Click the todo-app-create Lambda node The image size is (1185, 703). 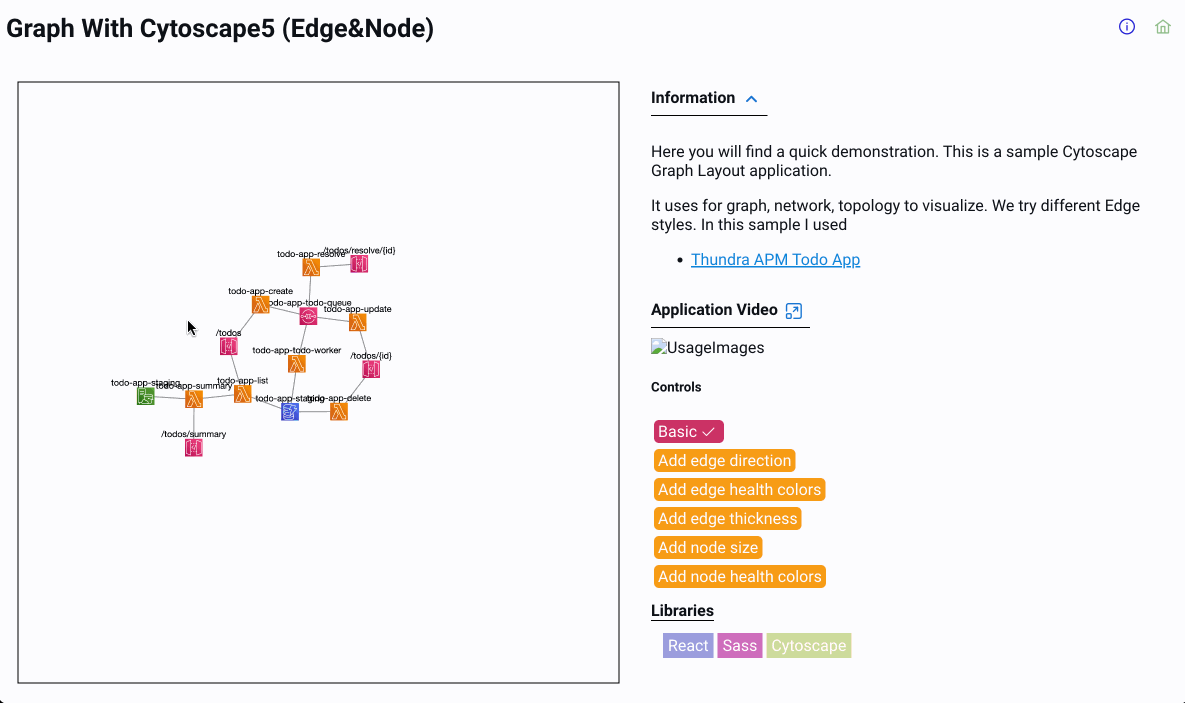(260, 304)
